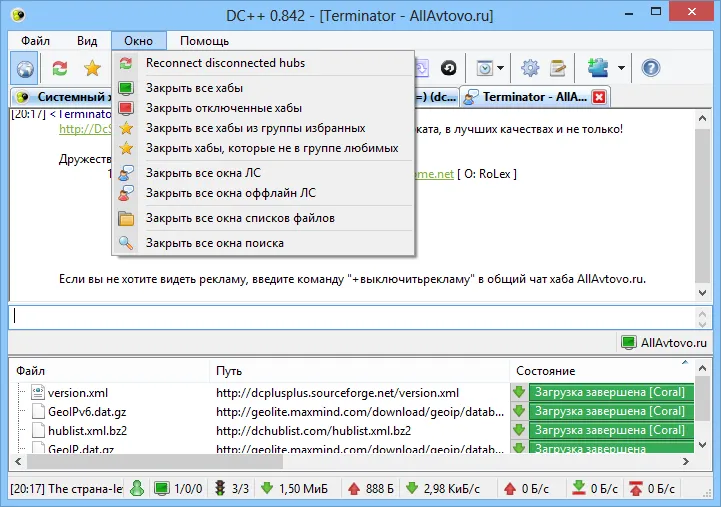Choose Reconnect disconnected hubs
Image resolution: width=721 pixels, height=507 pixels.
pos(263,63)
